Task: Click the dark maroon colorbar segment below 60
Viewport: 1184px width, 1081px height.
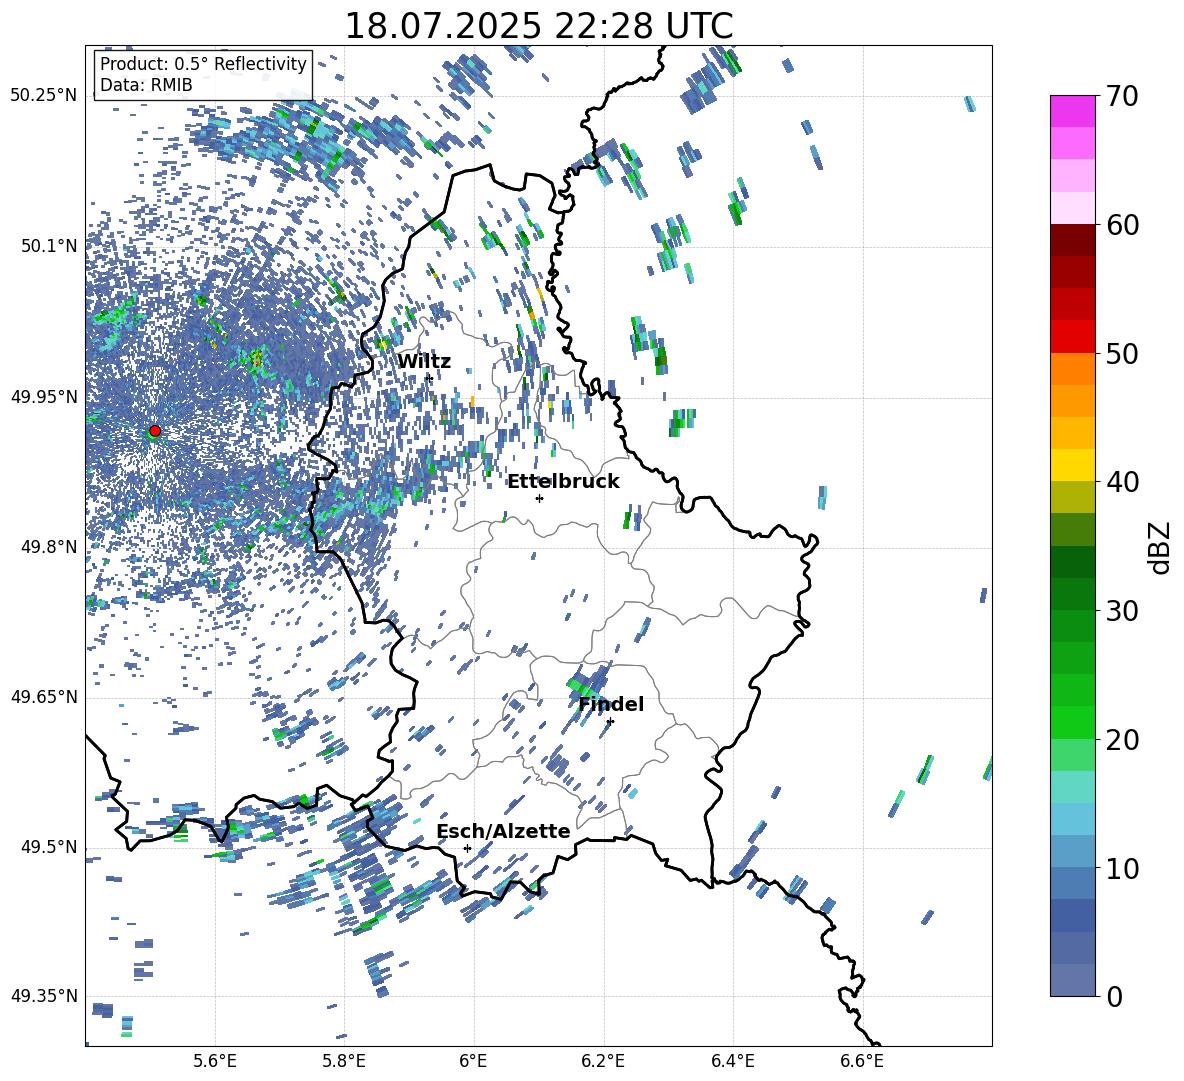Action: 1073,241
